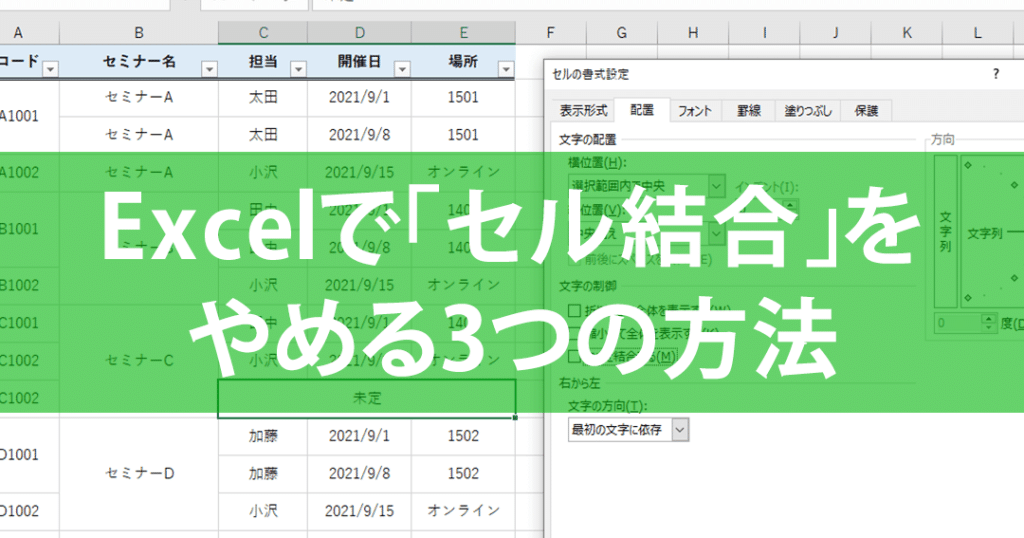Select the 1501 cell beside 2021/9/8
1024x538 pixels.
pos(463,134)
